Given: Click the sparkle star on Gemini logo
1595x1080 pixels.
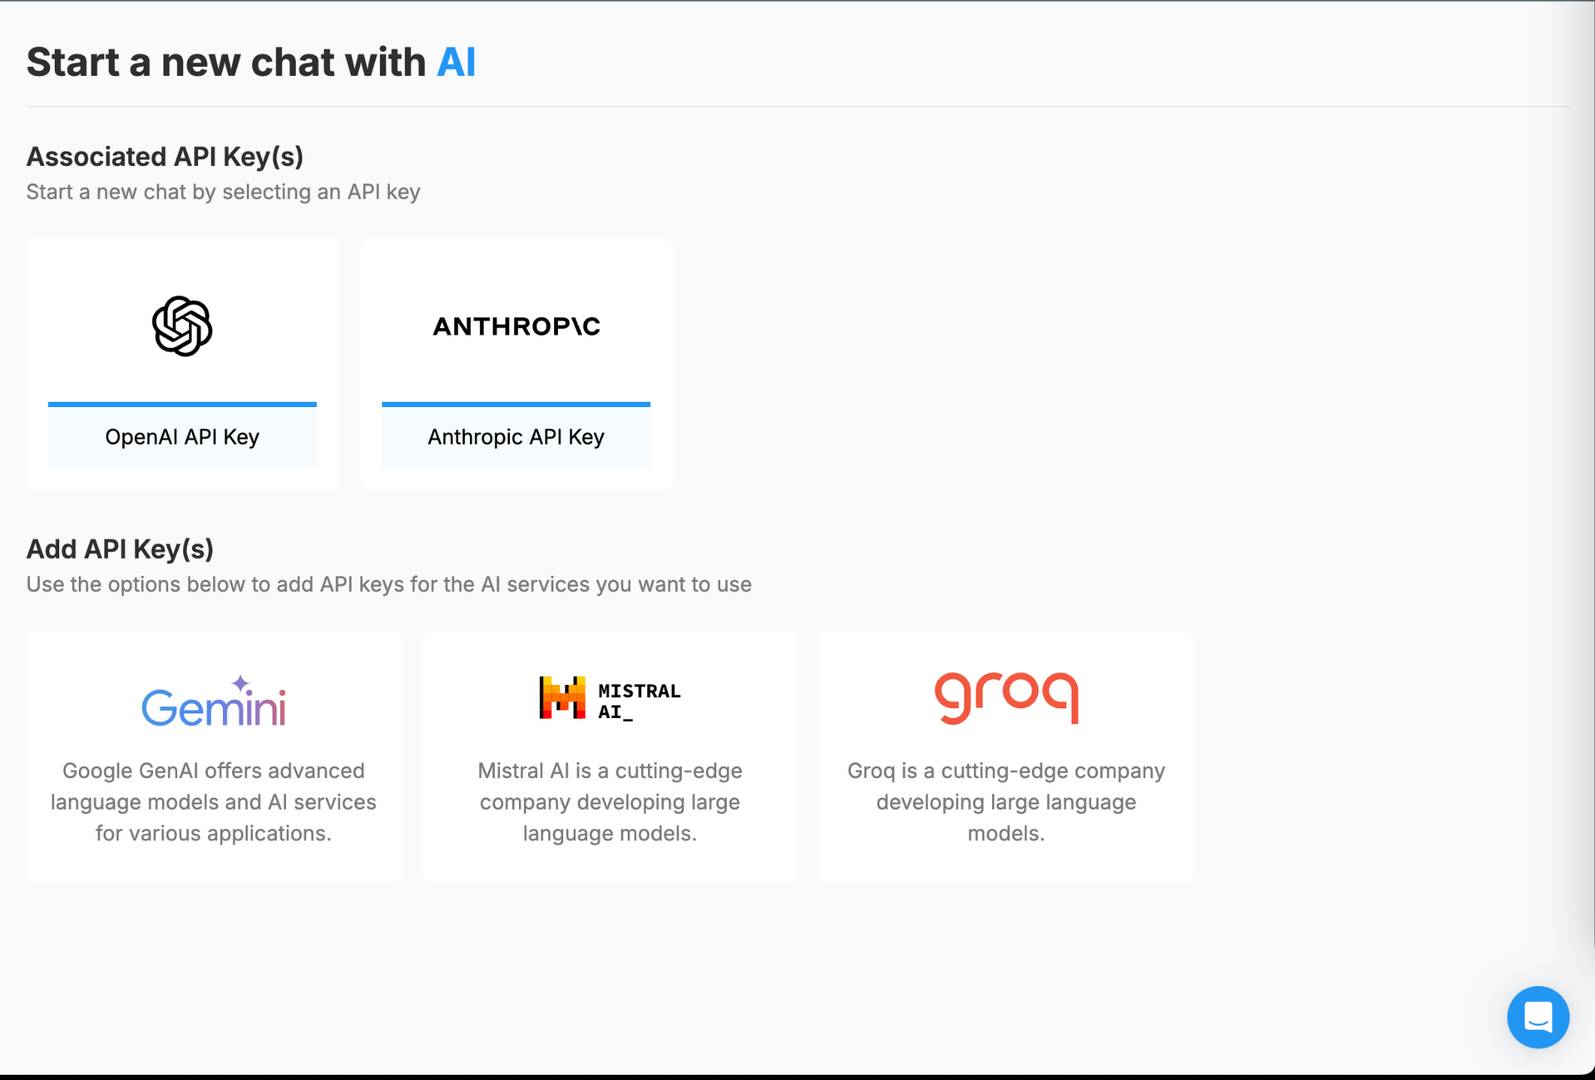Looking at the screenshot, I should pyautogui.click(x=241, y=684).
